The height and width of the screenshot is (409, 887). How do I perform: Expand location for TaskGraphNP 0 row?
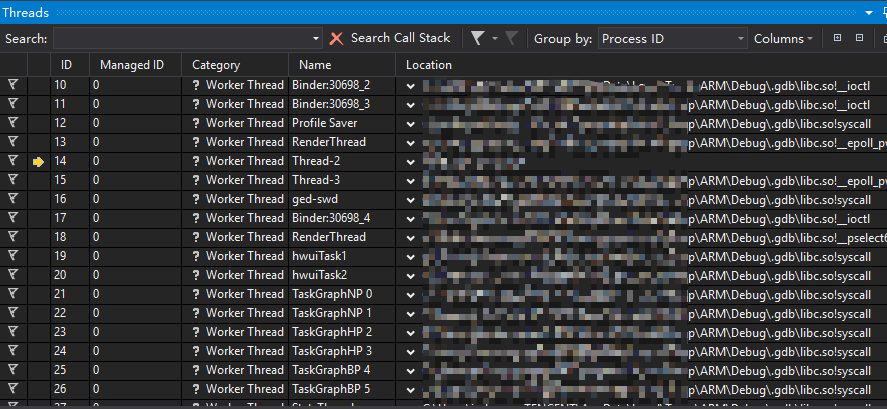coord(411,295)
